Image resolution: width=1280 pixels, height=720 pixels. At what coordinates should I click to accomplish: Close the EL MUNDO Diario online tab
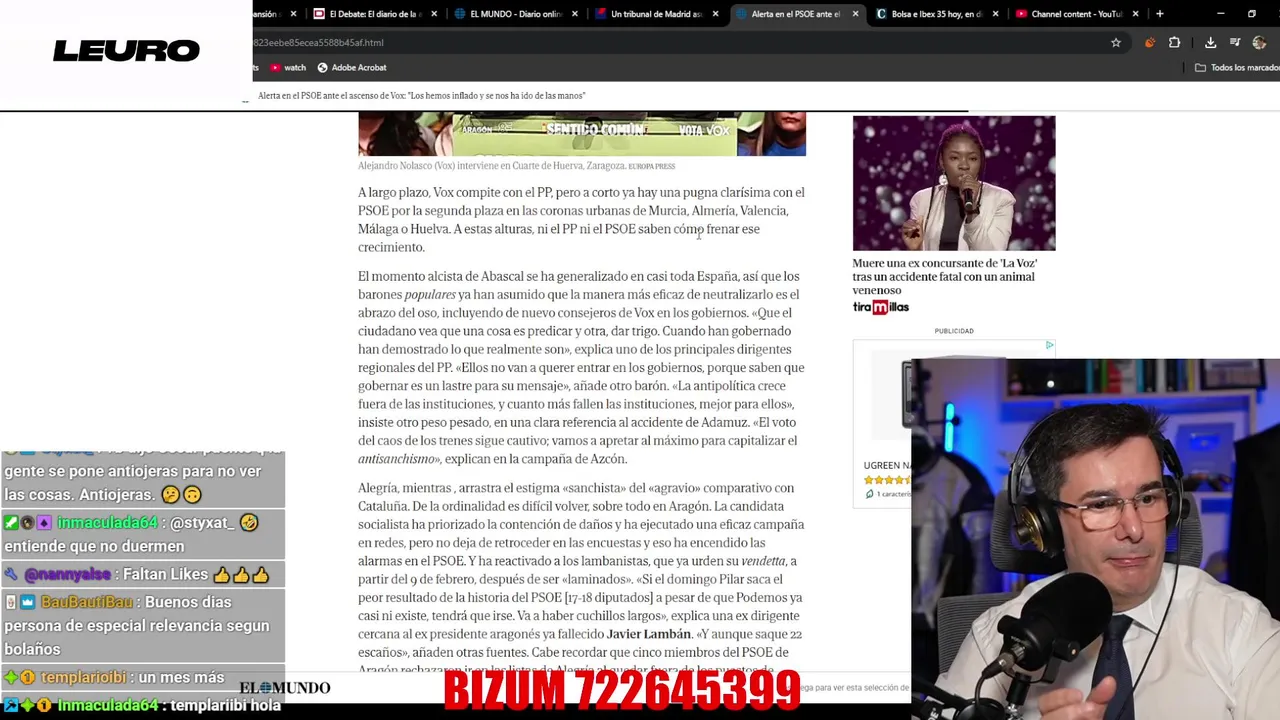click(x=574, y=14)
